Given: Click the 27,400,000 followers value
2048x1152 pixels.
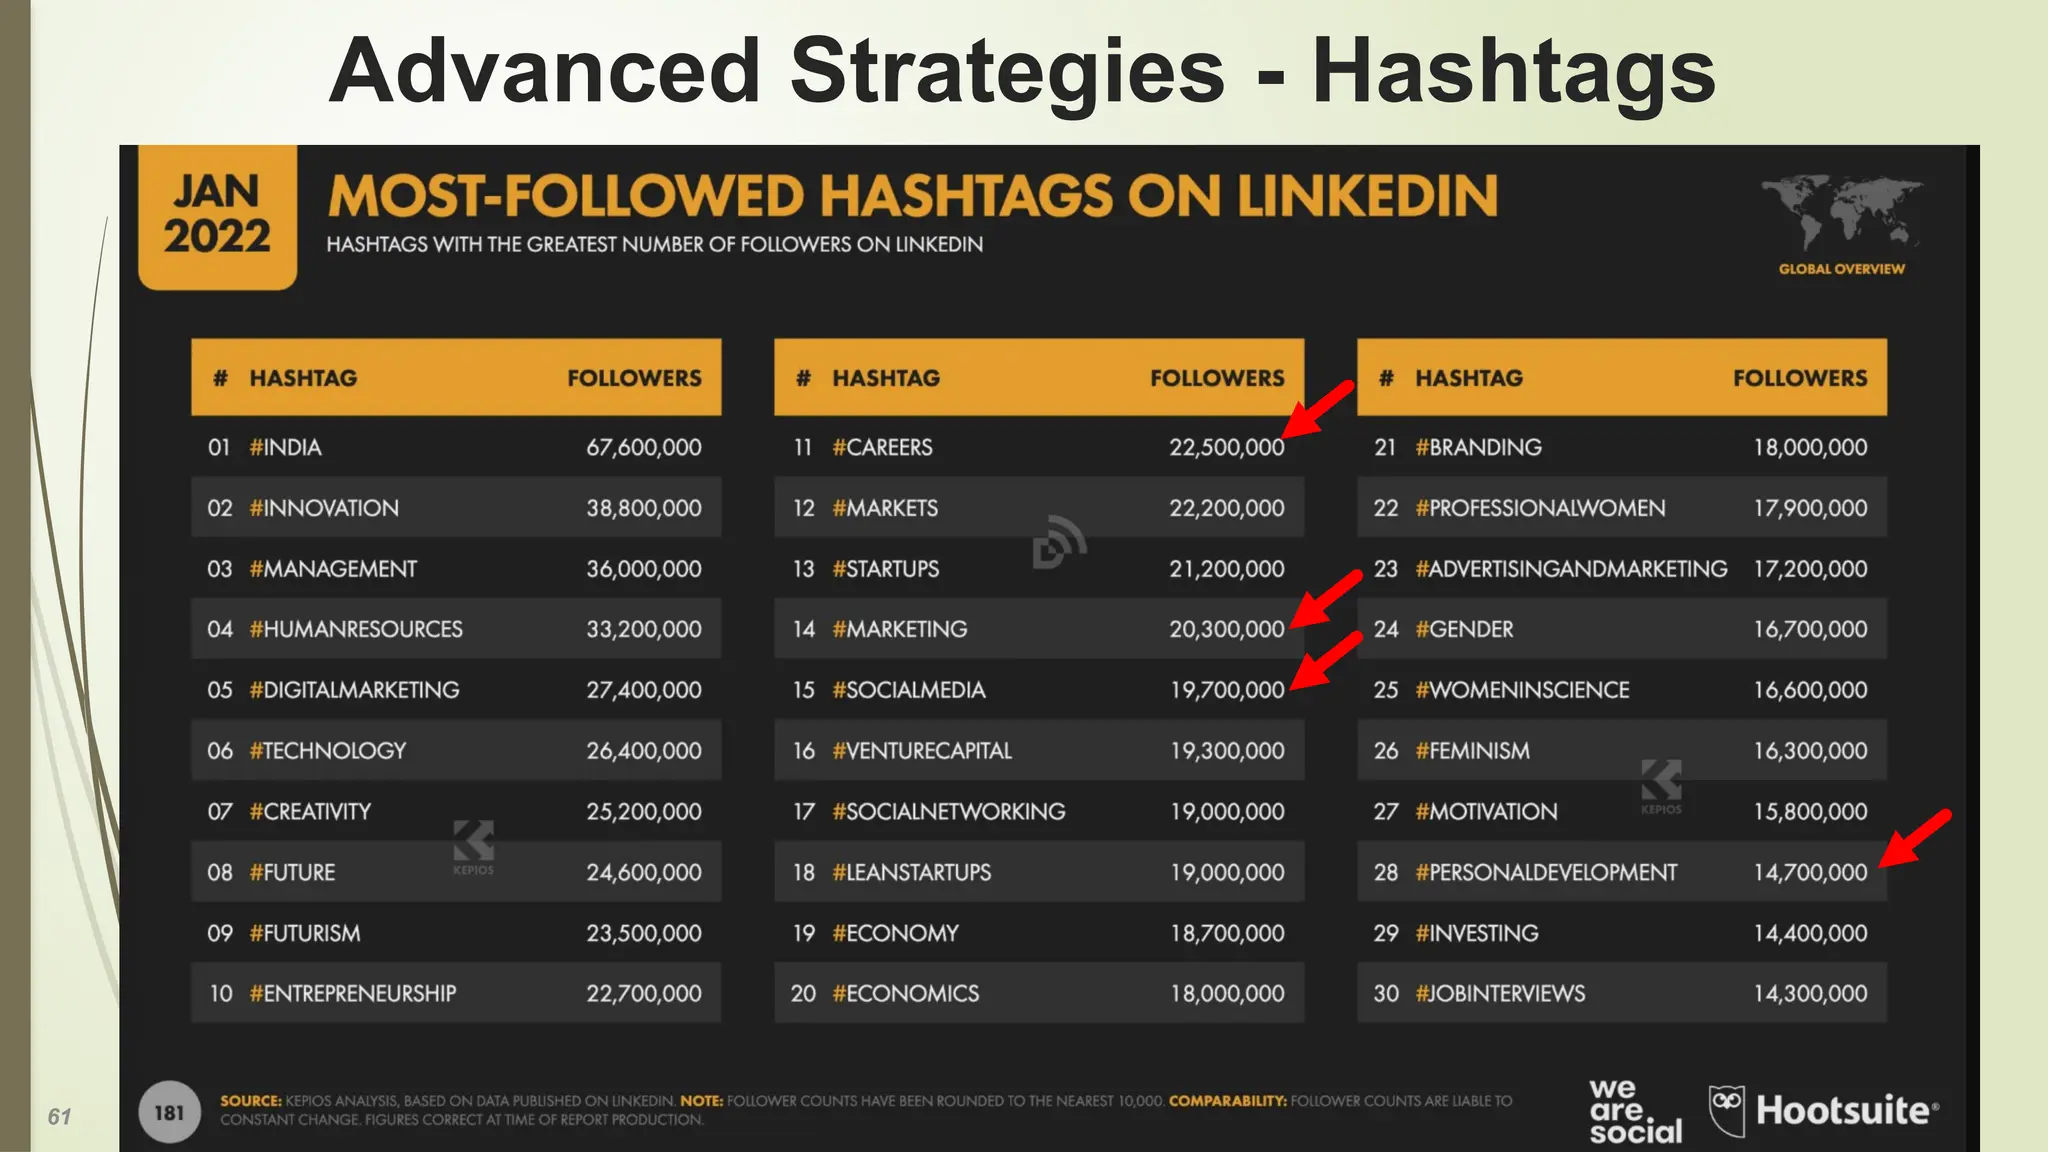Looking at the screenshot, I should coord(644,690).
